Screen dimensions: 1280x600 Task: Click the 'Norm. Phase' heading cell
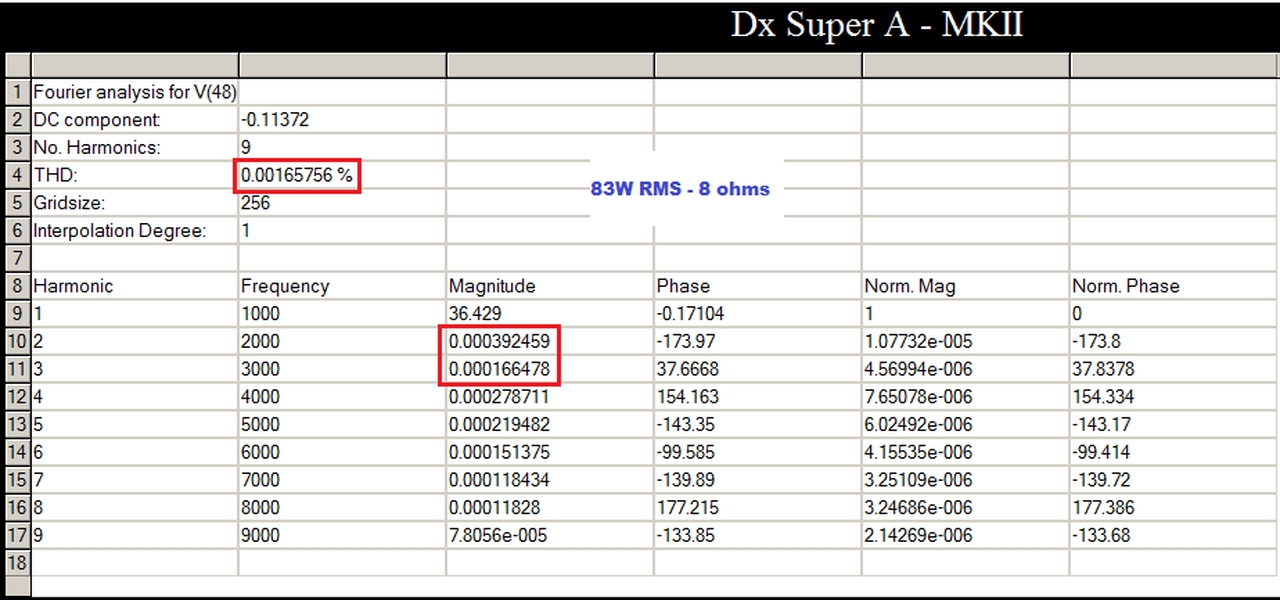[1174, 286]
